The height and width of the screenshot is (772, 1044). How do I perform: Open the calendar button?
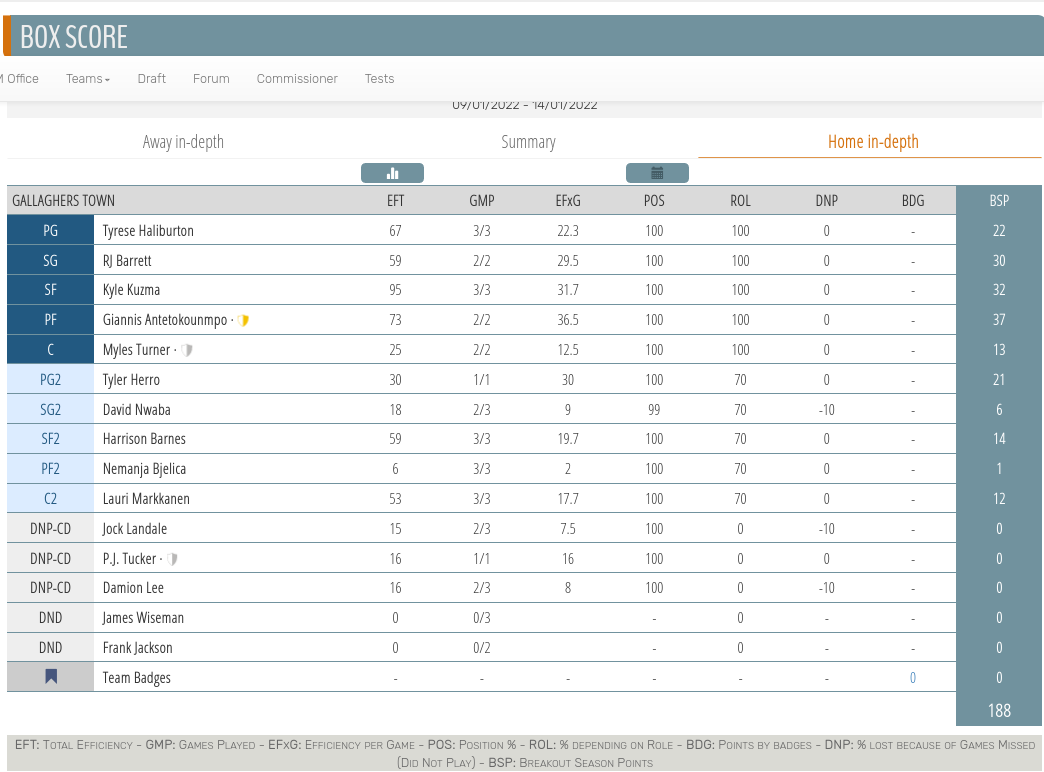click(x=657, y=173)
